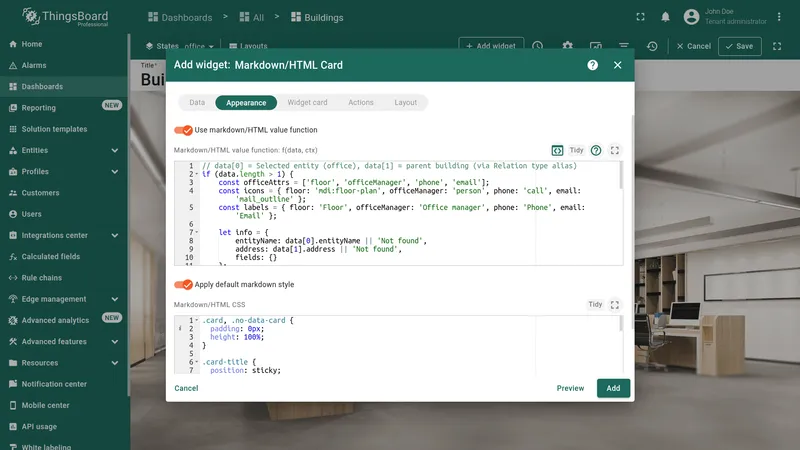800x450 pixels.
Task: Open Solution templates in the sidebar
Action: (64, 129)
